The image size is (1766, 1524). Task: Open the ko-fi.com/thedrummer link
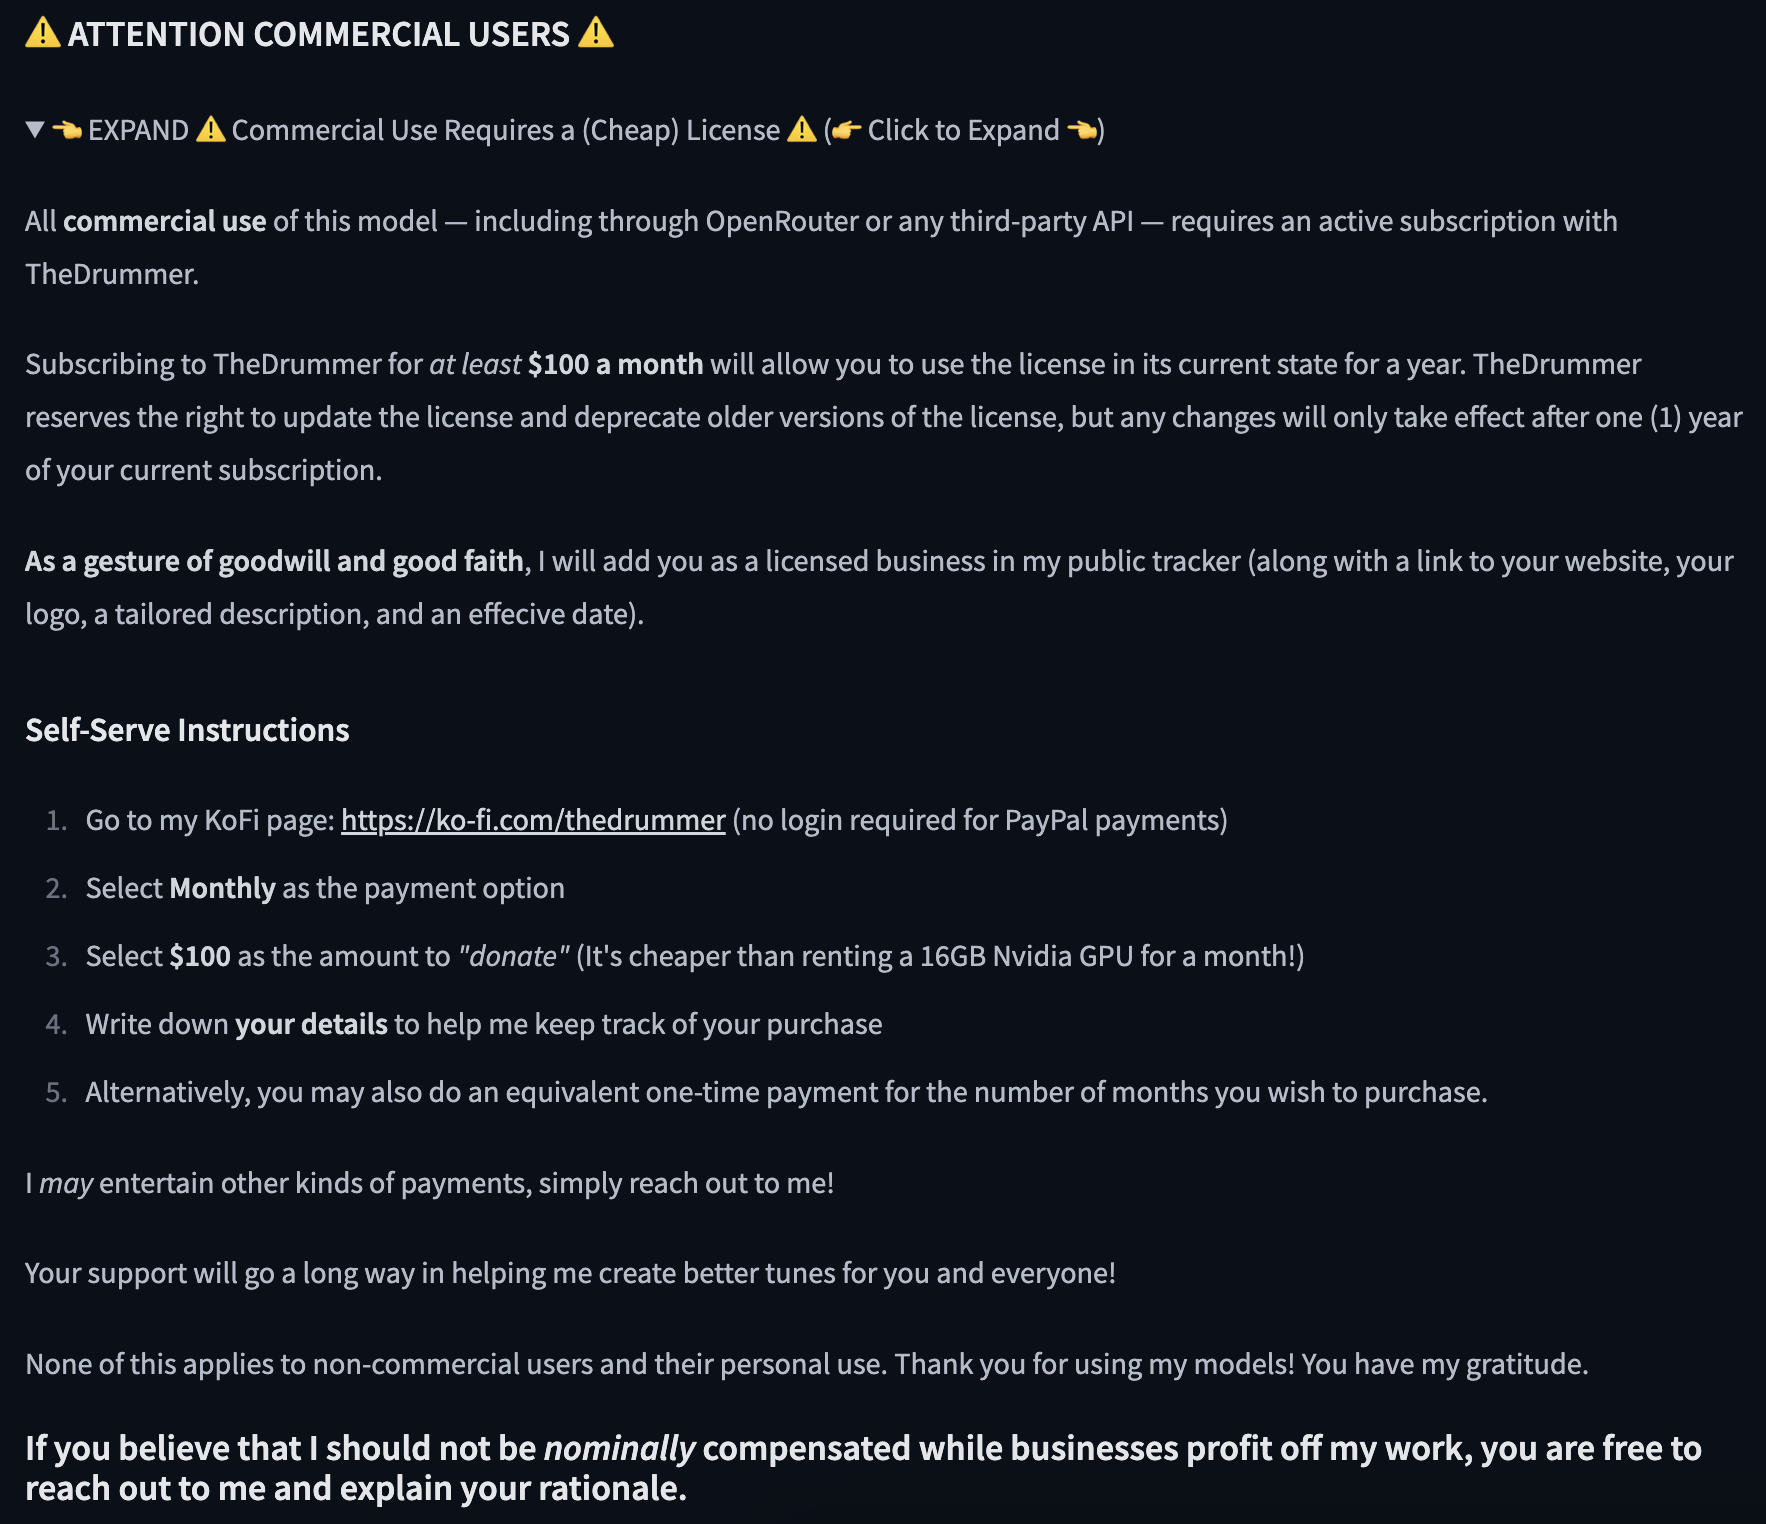point(533,820)
